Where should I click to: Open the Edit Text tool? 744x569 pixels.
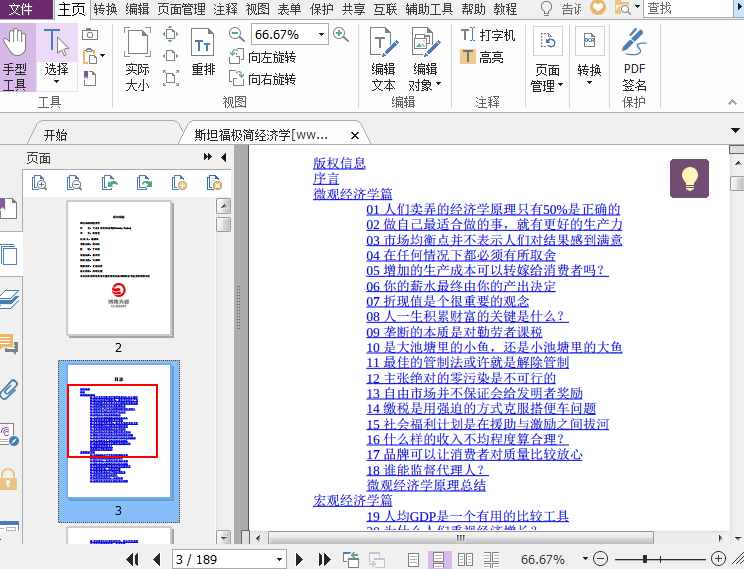tap(383, 59)
